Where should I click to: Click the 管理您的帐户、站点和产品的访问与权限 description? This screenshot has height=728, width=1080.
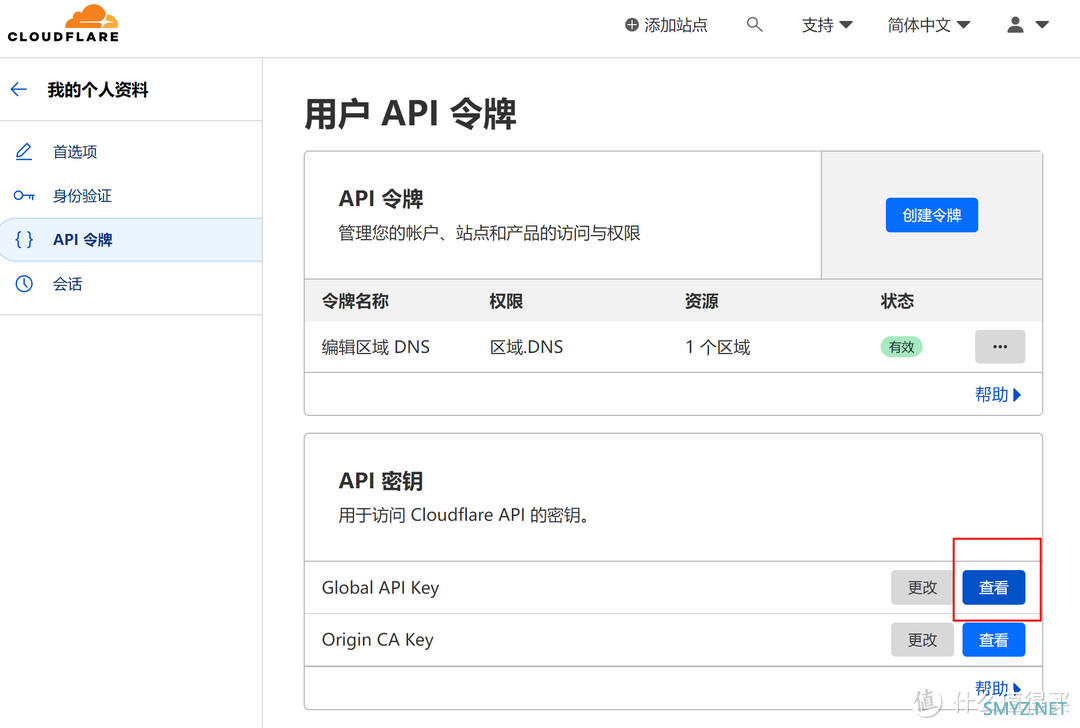point(489,233)
